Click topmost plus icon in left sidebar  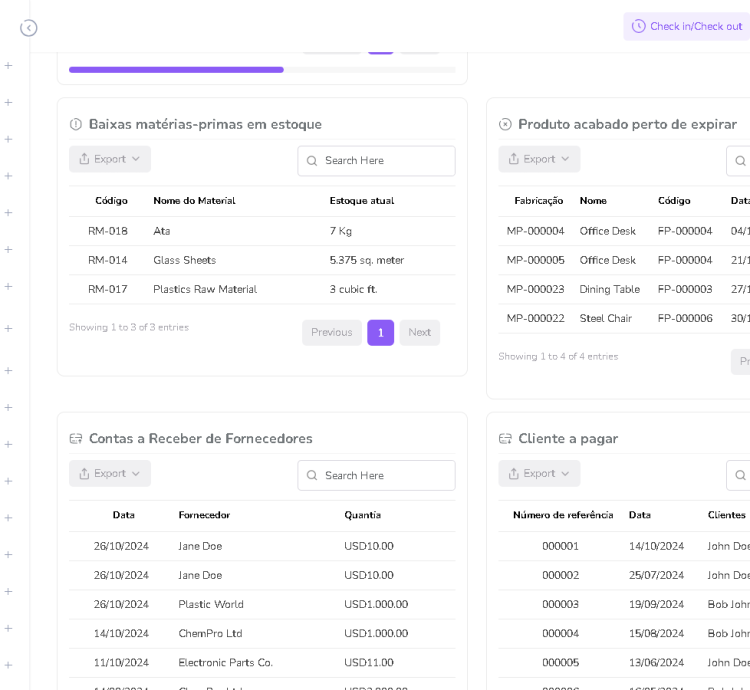pos(8,66)
